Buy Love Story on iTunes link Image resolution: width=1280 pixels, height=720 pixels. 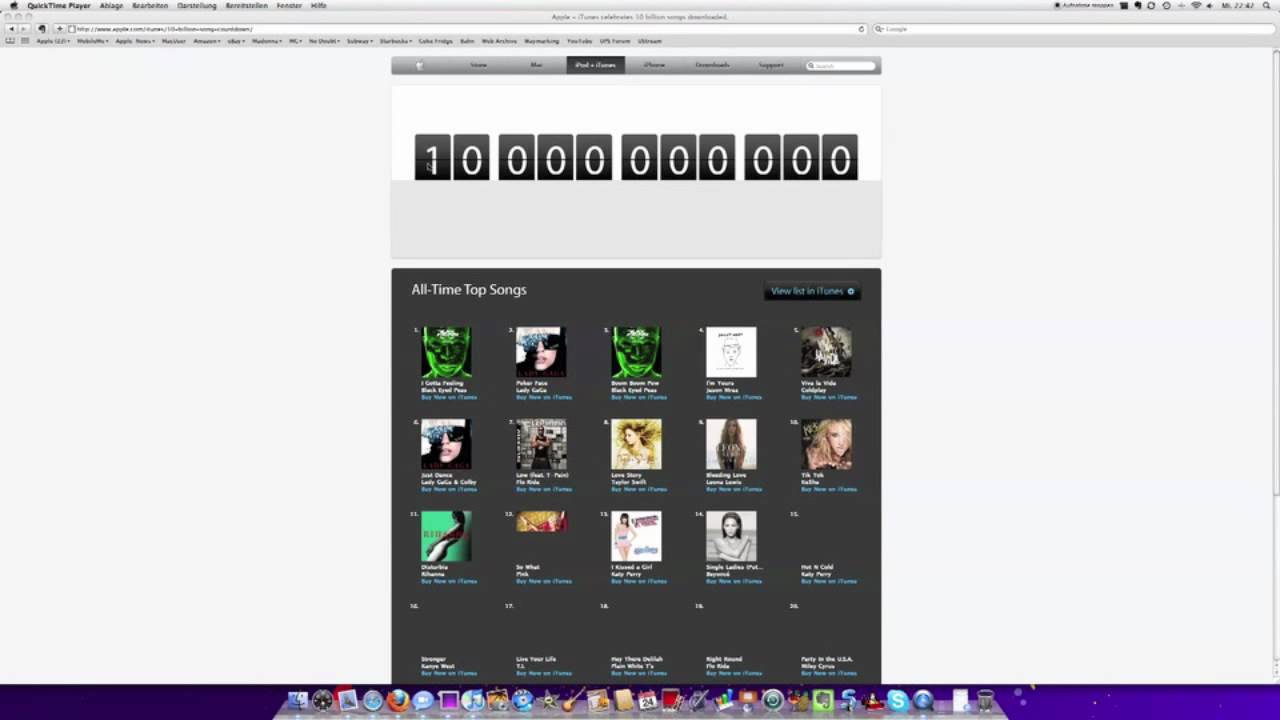point(639,489)
